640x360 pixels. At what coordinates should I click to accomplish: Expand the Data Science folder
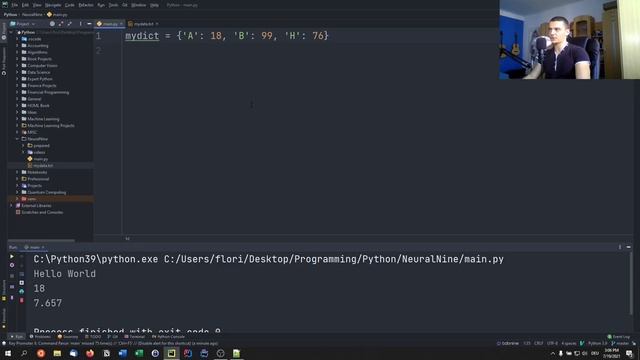point(17,72)
